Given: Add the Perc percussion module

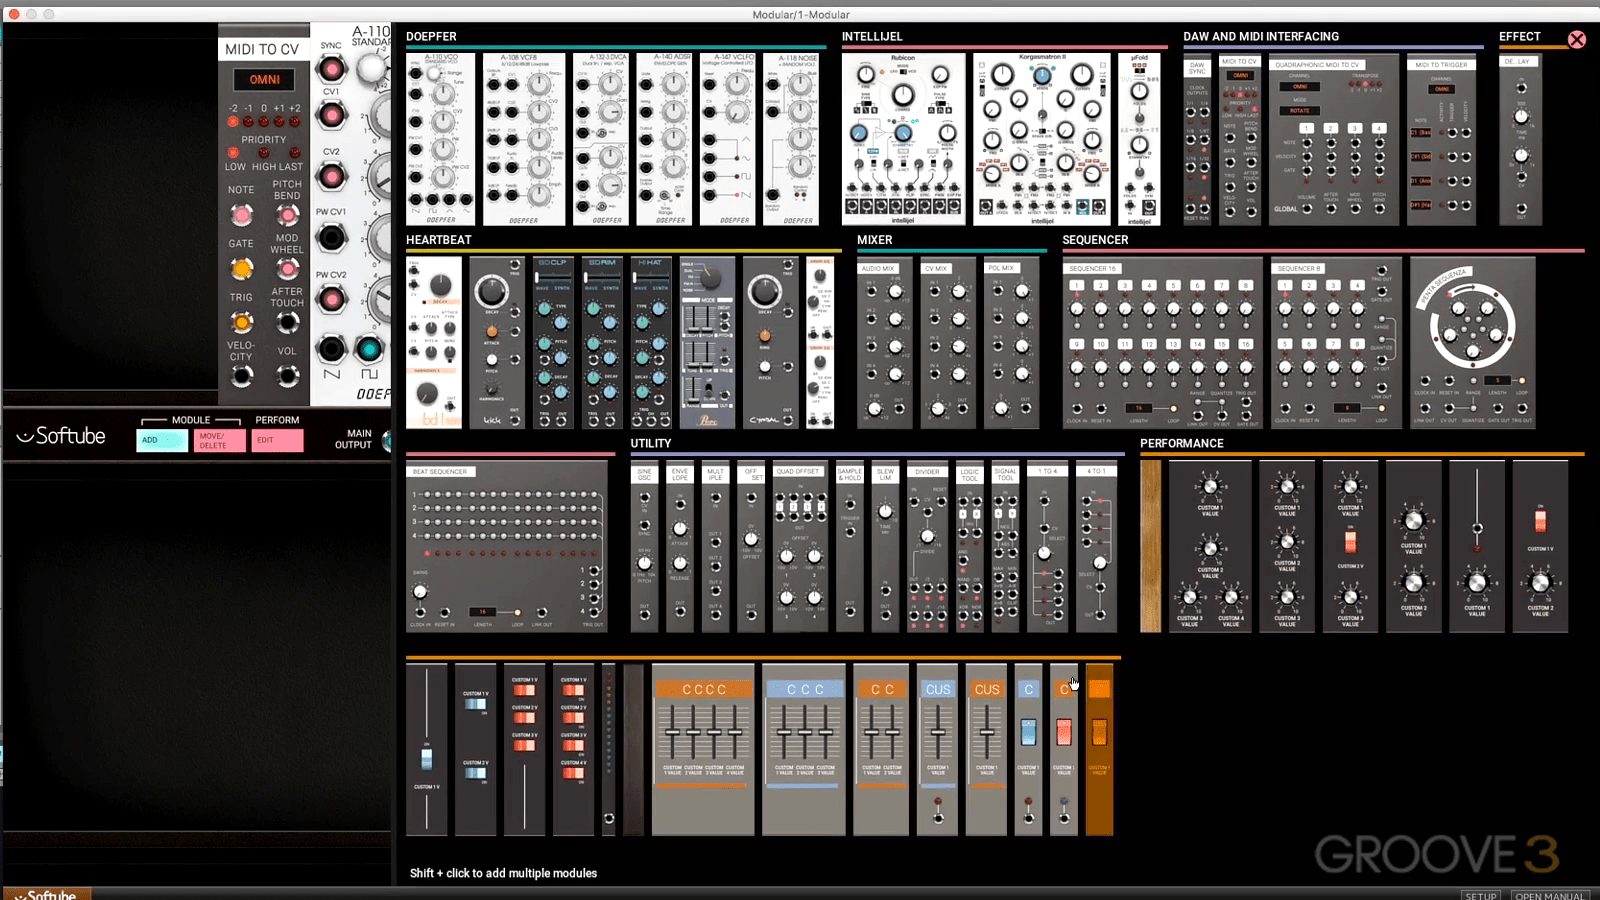Looking at the screenshot, I should (x=707, y=343).
